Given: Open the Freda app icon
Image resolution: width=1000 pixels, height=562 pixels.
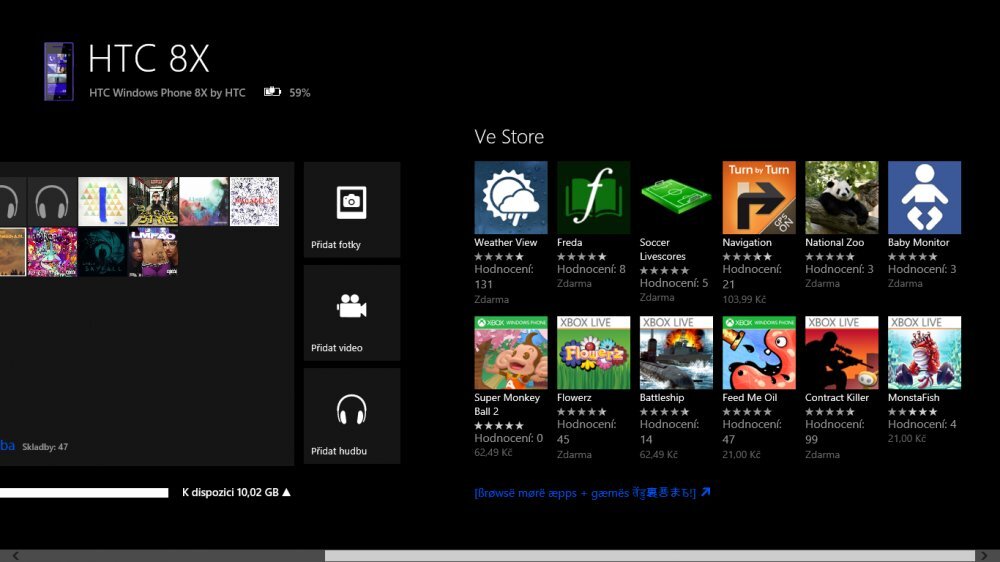Looking at the screenshot, I should point(593,198).
